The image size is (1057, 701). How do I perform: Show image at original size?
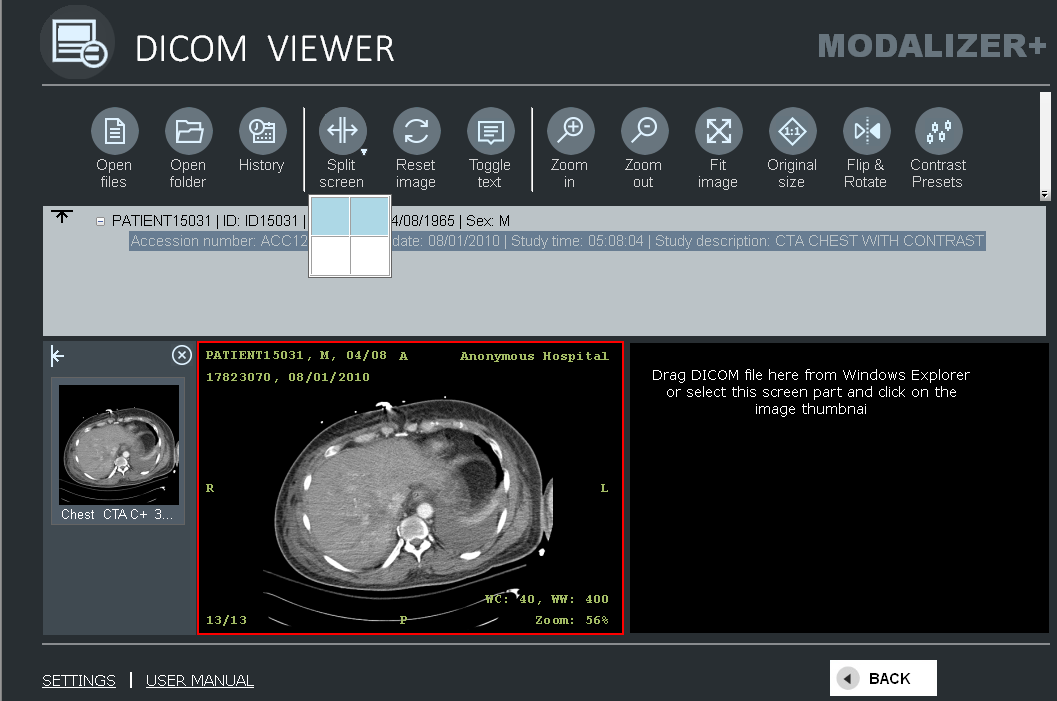pyautogui.click(x=792, y=131)
